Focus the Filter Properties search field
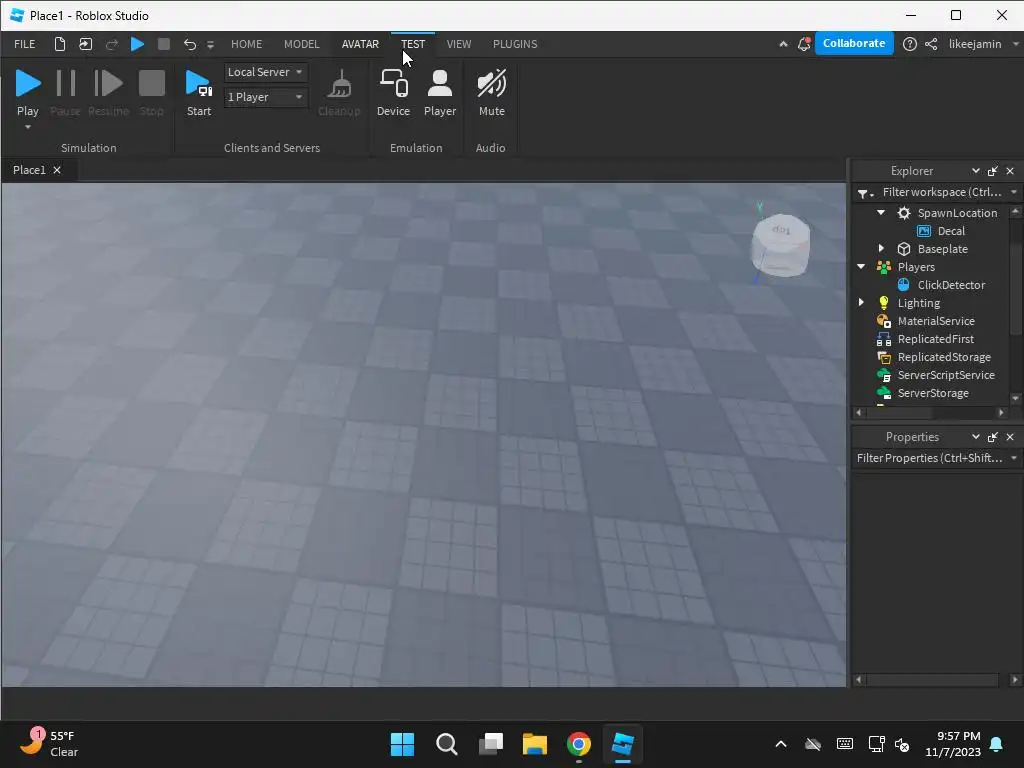Image resolution: width=1024 pixels, height=768 pixels. click(930, 458)
